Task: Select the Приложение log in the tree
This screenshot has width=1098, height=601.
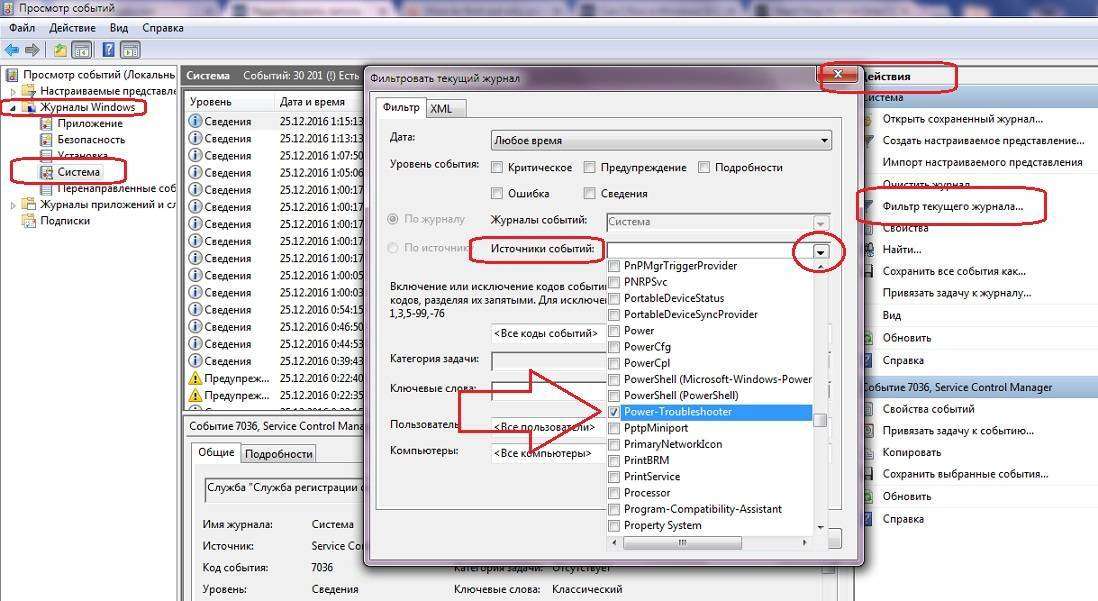Action: point(90,123)
